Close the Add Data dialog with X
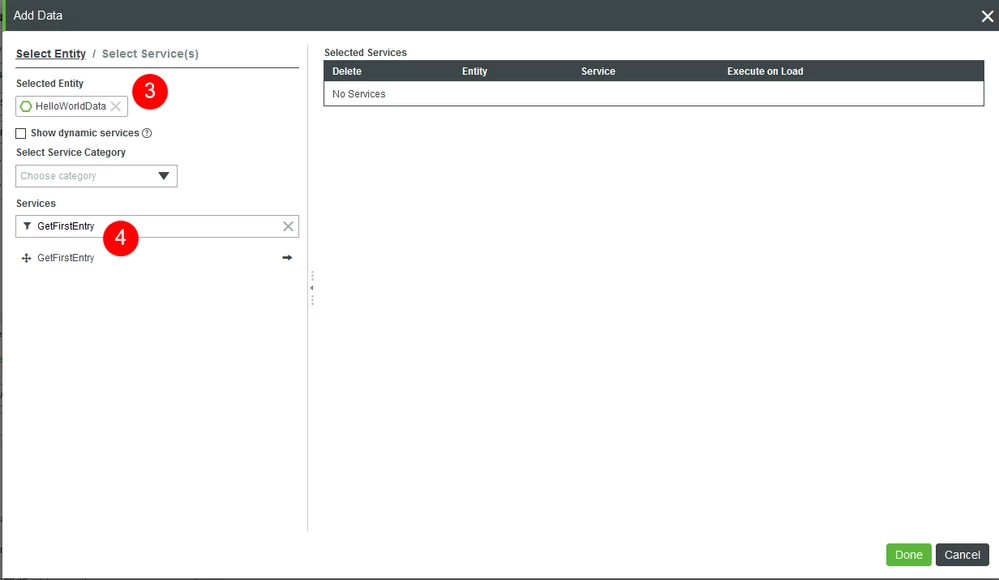The height and width of the screenshot is (580, 999). (x=987, y=15)
